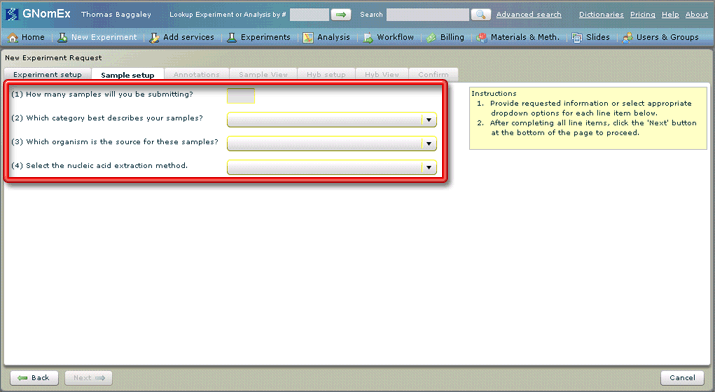
Task: Open the Dictionaries link
Action: (601, 15)
